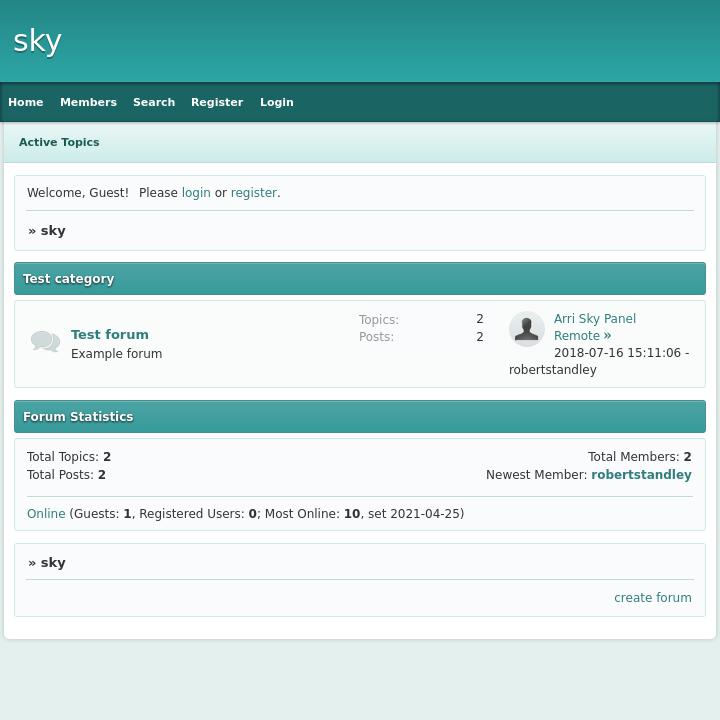Open Search from the navigation bar

154,102
